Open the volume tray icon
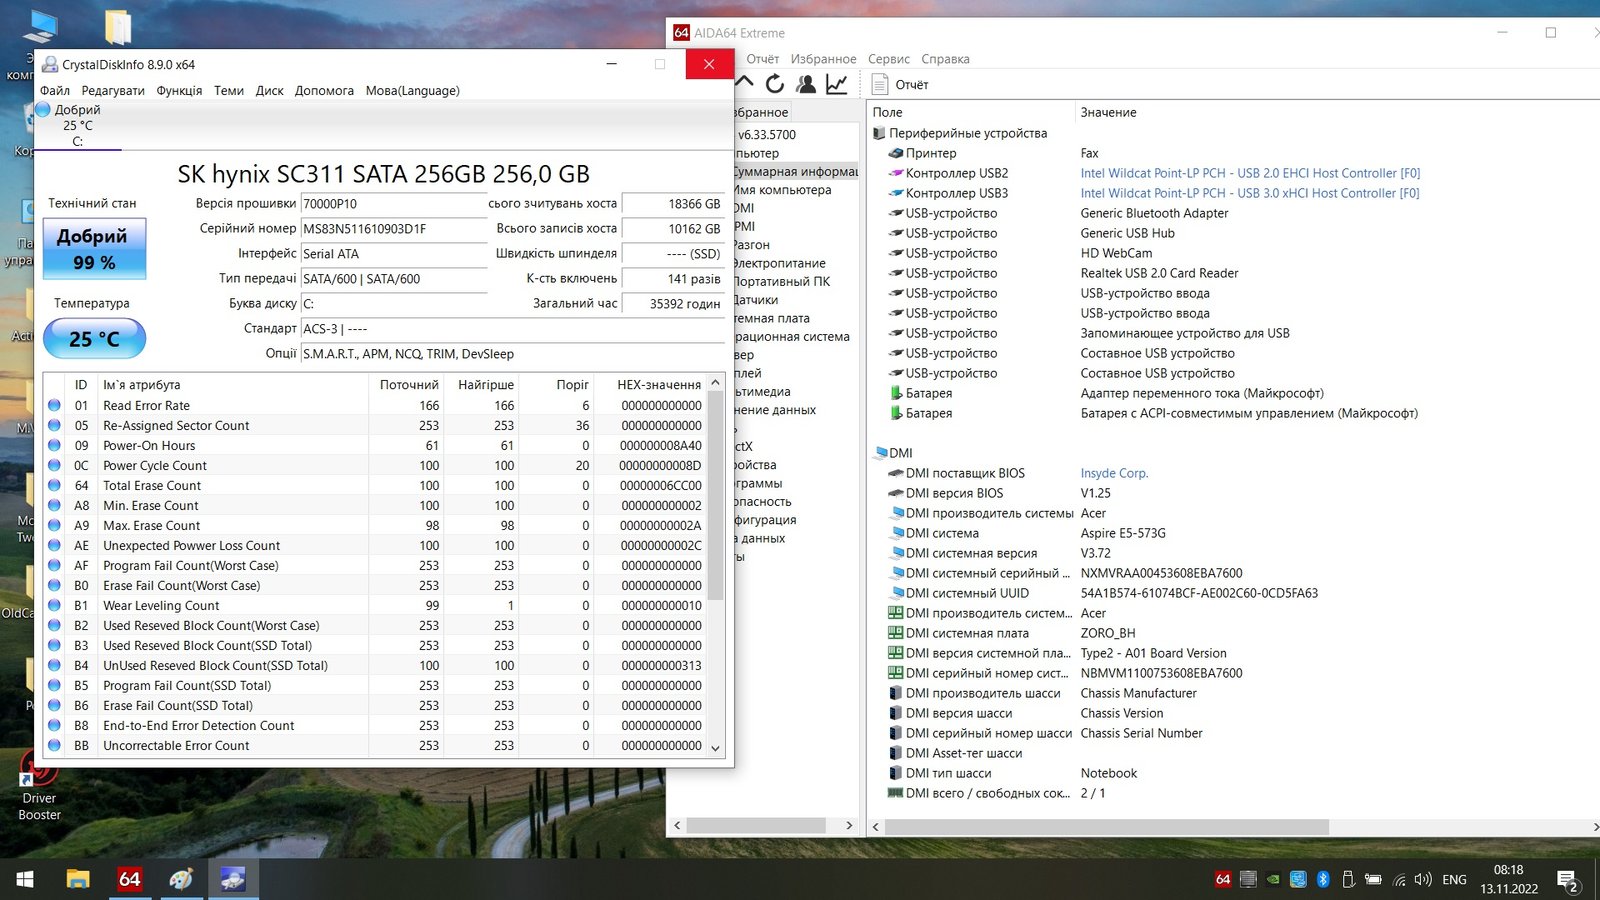The image size is (1600, 900). pos(1423,880)
